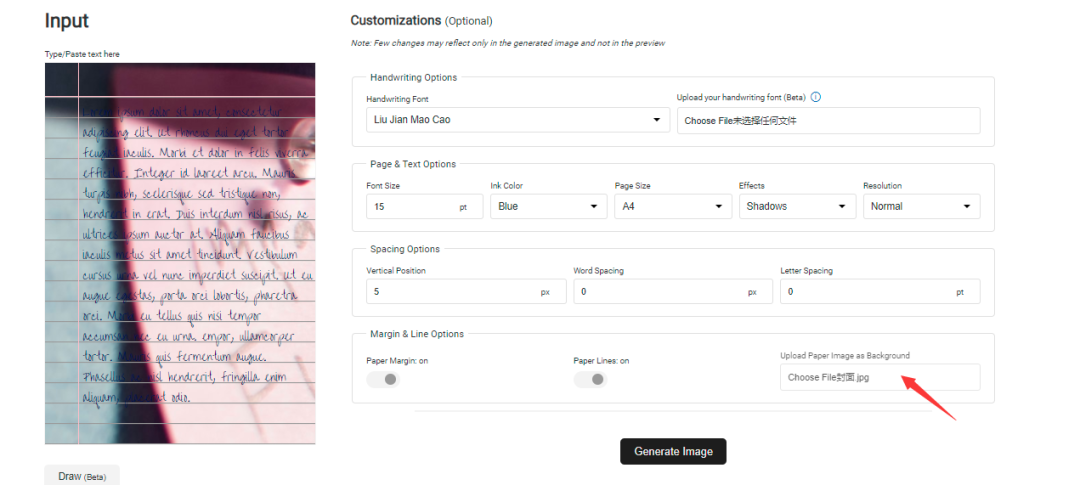Focus the Word Spacing input field
The width and height of the screenshot is (1080, 485).
[x=658, y=291]
